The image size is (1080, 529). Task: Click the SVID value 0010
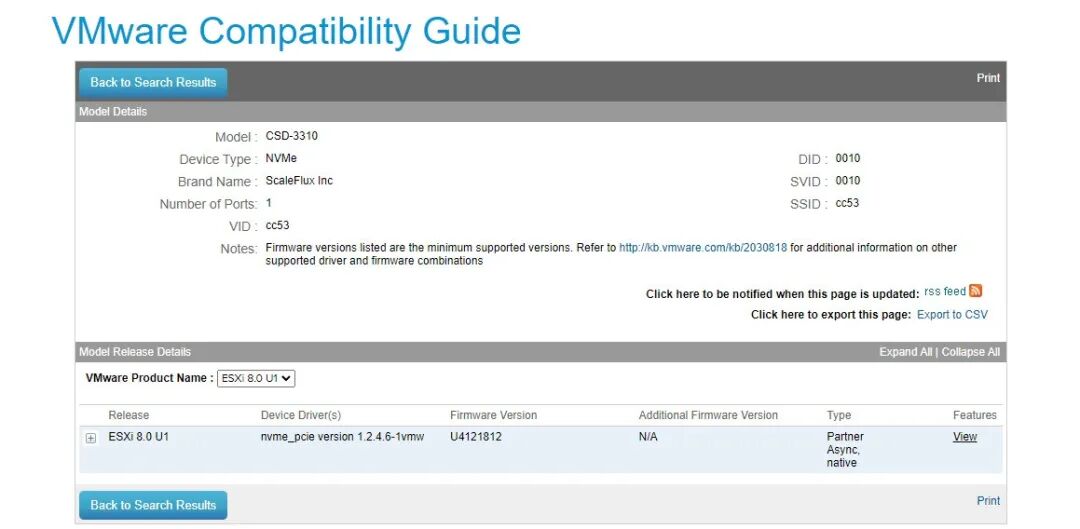point(848,180)
